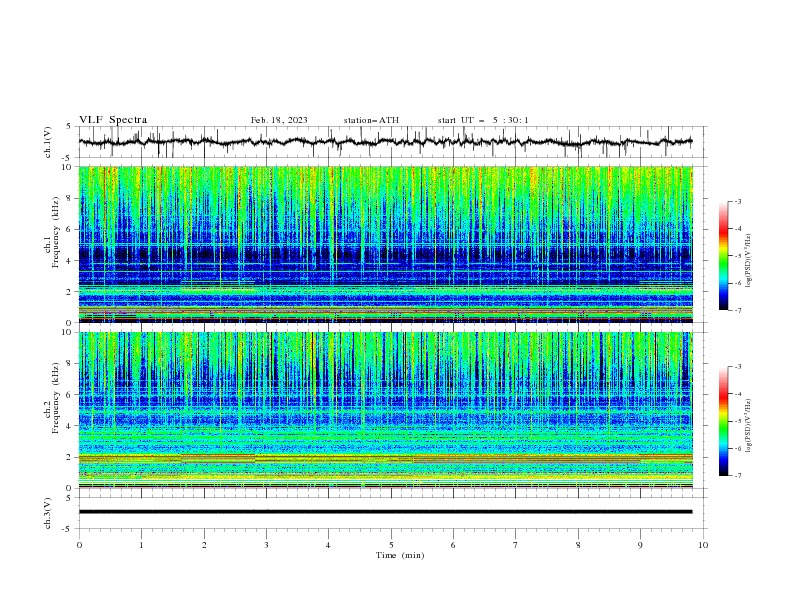Click time axis tick label '10'

(x=703, y=545)
